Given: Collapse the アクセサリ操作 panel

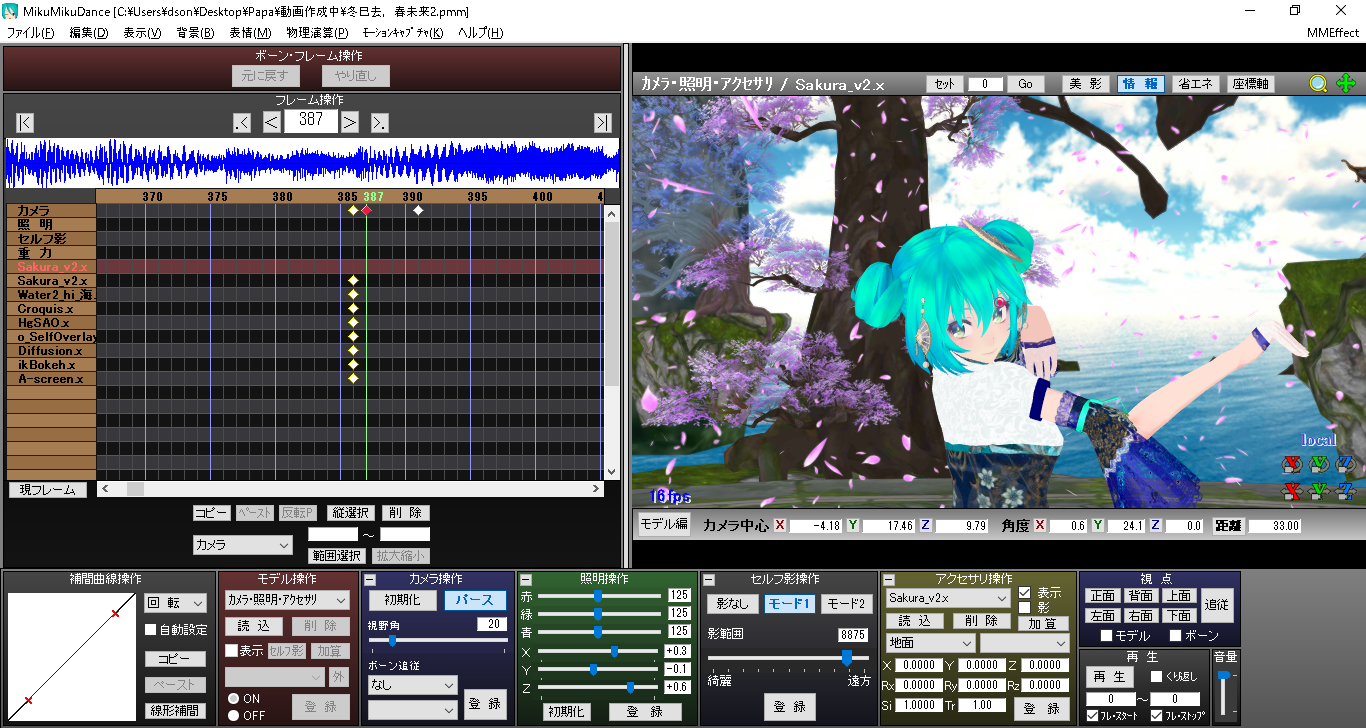Looking at the screenshot, I should pos(889,580).
